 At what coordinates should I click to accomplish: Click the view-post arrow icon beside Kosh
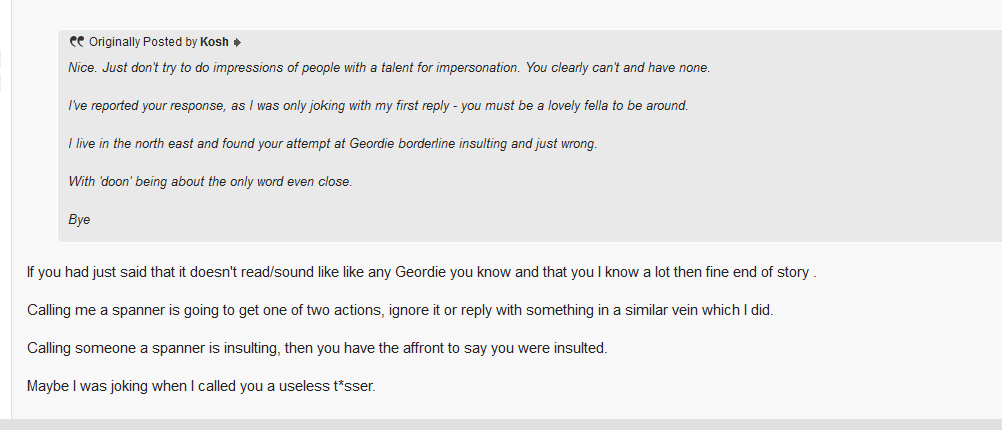tap(237, 43)
